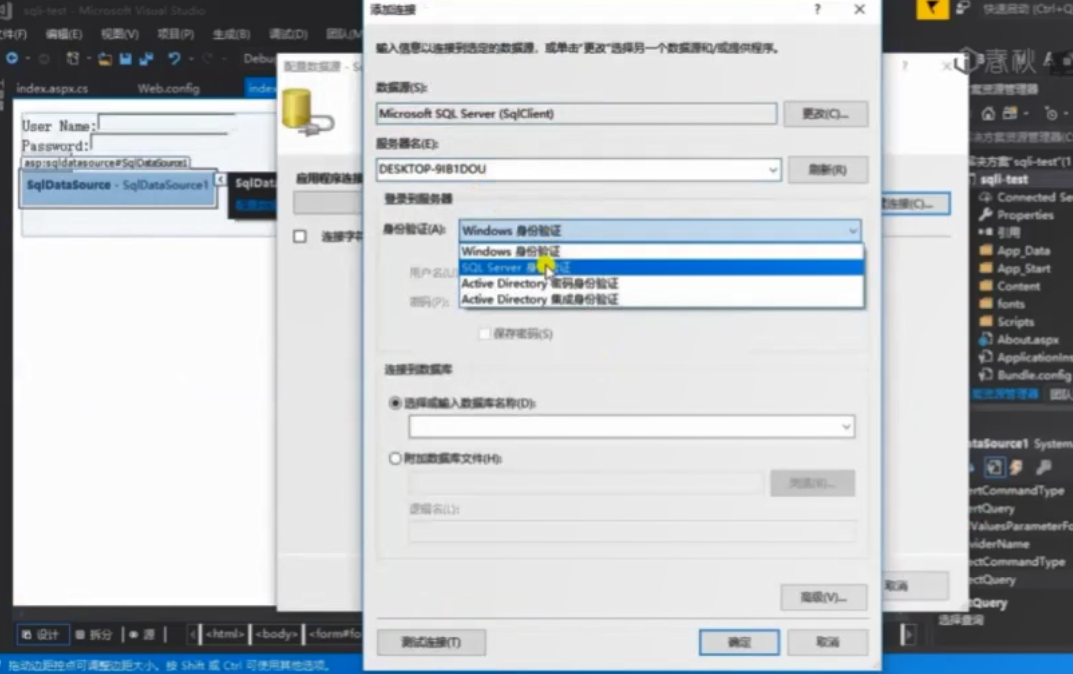The width and height of the screenshot is (1073, 674).
Task: Toggle the connection string checkbox in configure dialog
Action: coord(300,237)
